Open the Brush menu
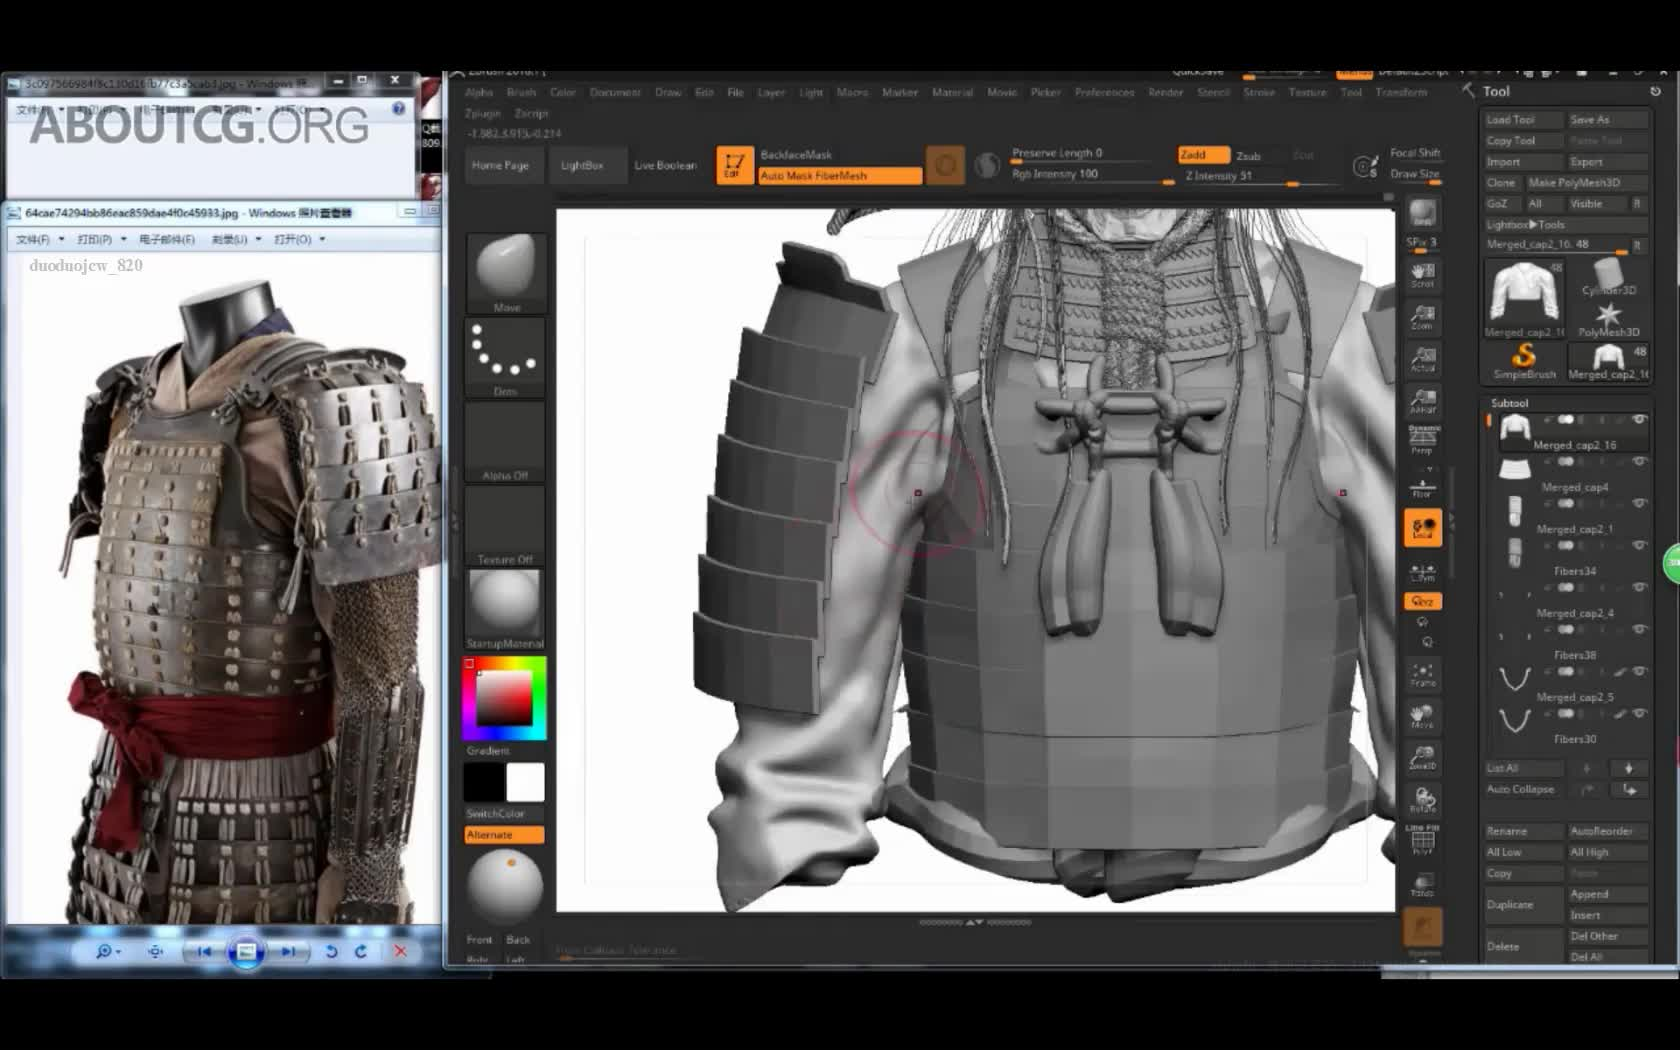Viewport: 1680px width, 1050px height. (521, 92)
